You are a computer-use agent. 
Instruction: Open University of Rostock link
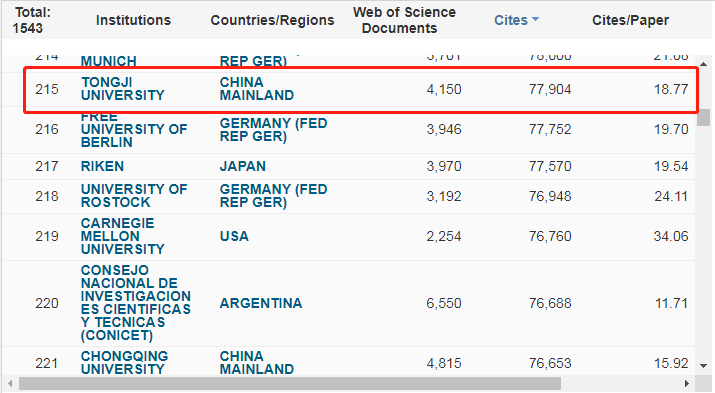coord(134,196)
